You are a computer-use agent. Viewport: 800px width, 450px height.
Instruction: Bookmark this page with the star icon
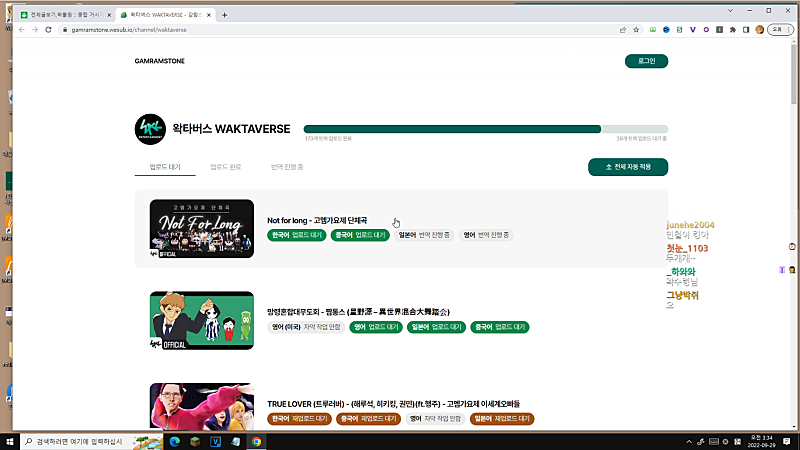pyautogui.click(x=636, y=30)
